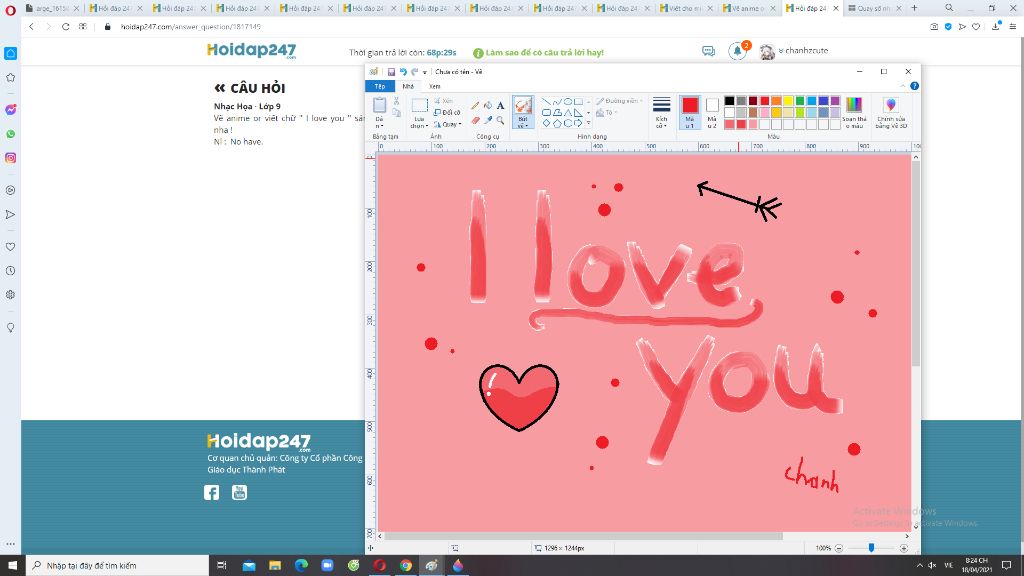The image size is (1024, 576).
Task: Select the Text tool (A) in Paint
Action: point(500,106)
